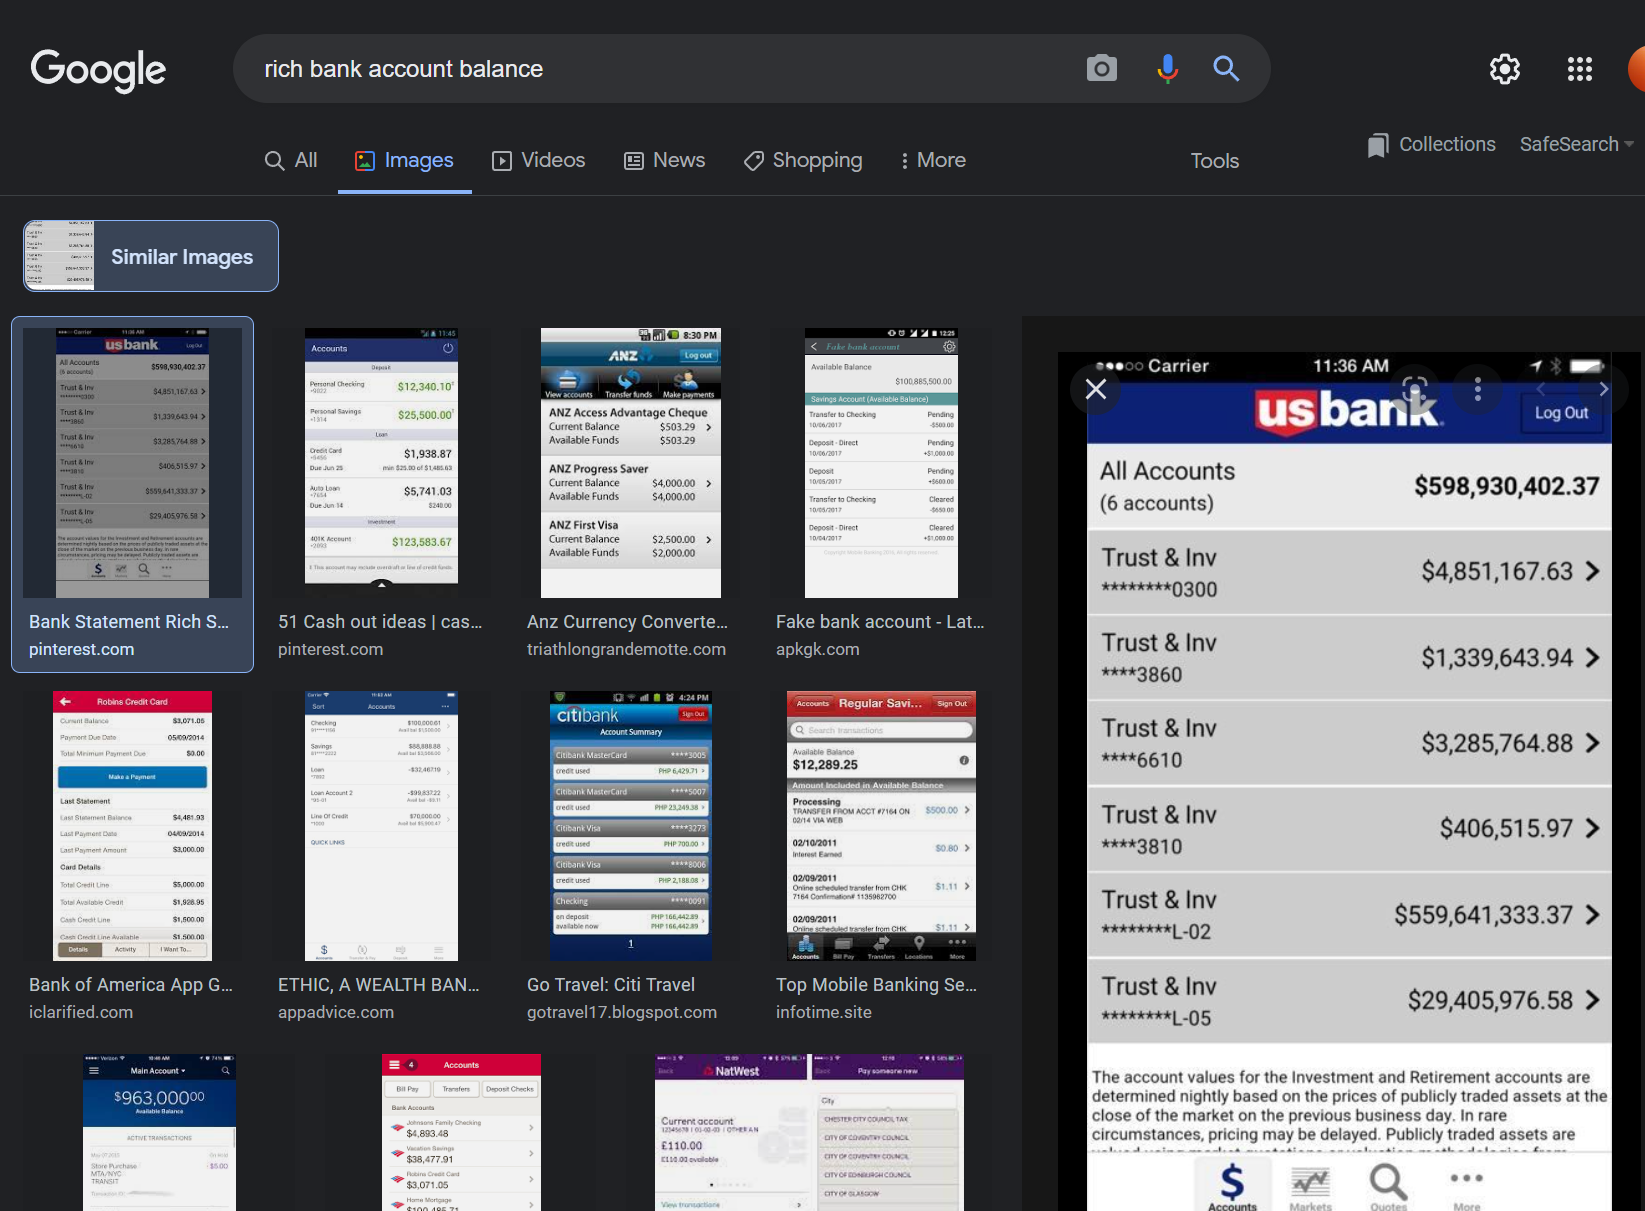
Task: Go to the next image in preview
Action: [x=1603, y=389]
